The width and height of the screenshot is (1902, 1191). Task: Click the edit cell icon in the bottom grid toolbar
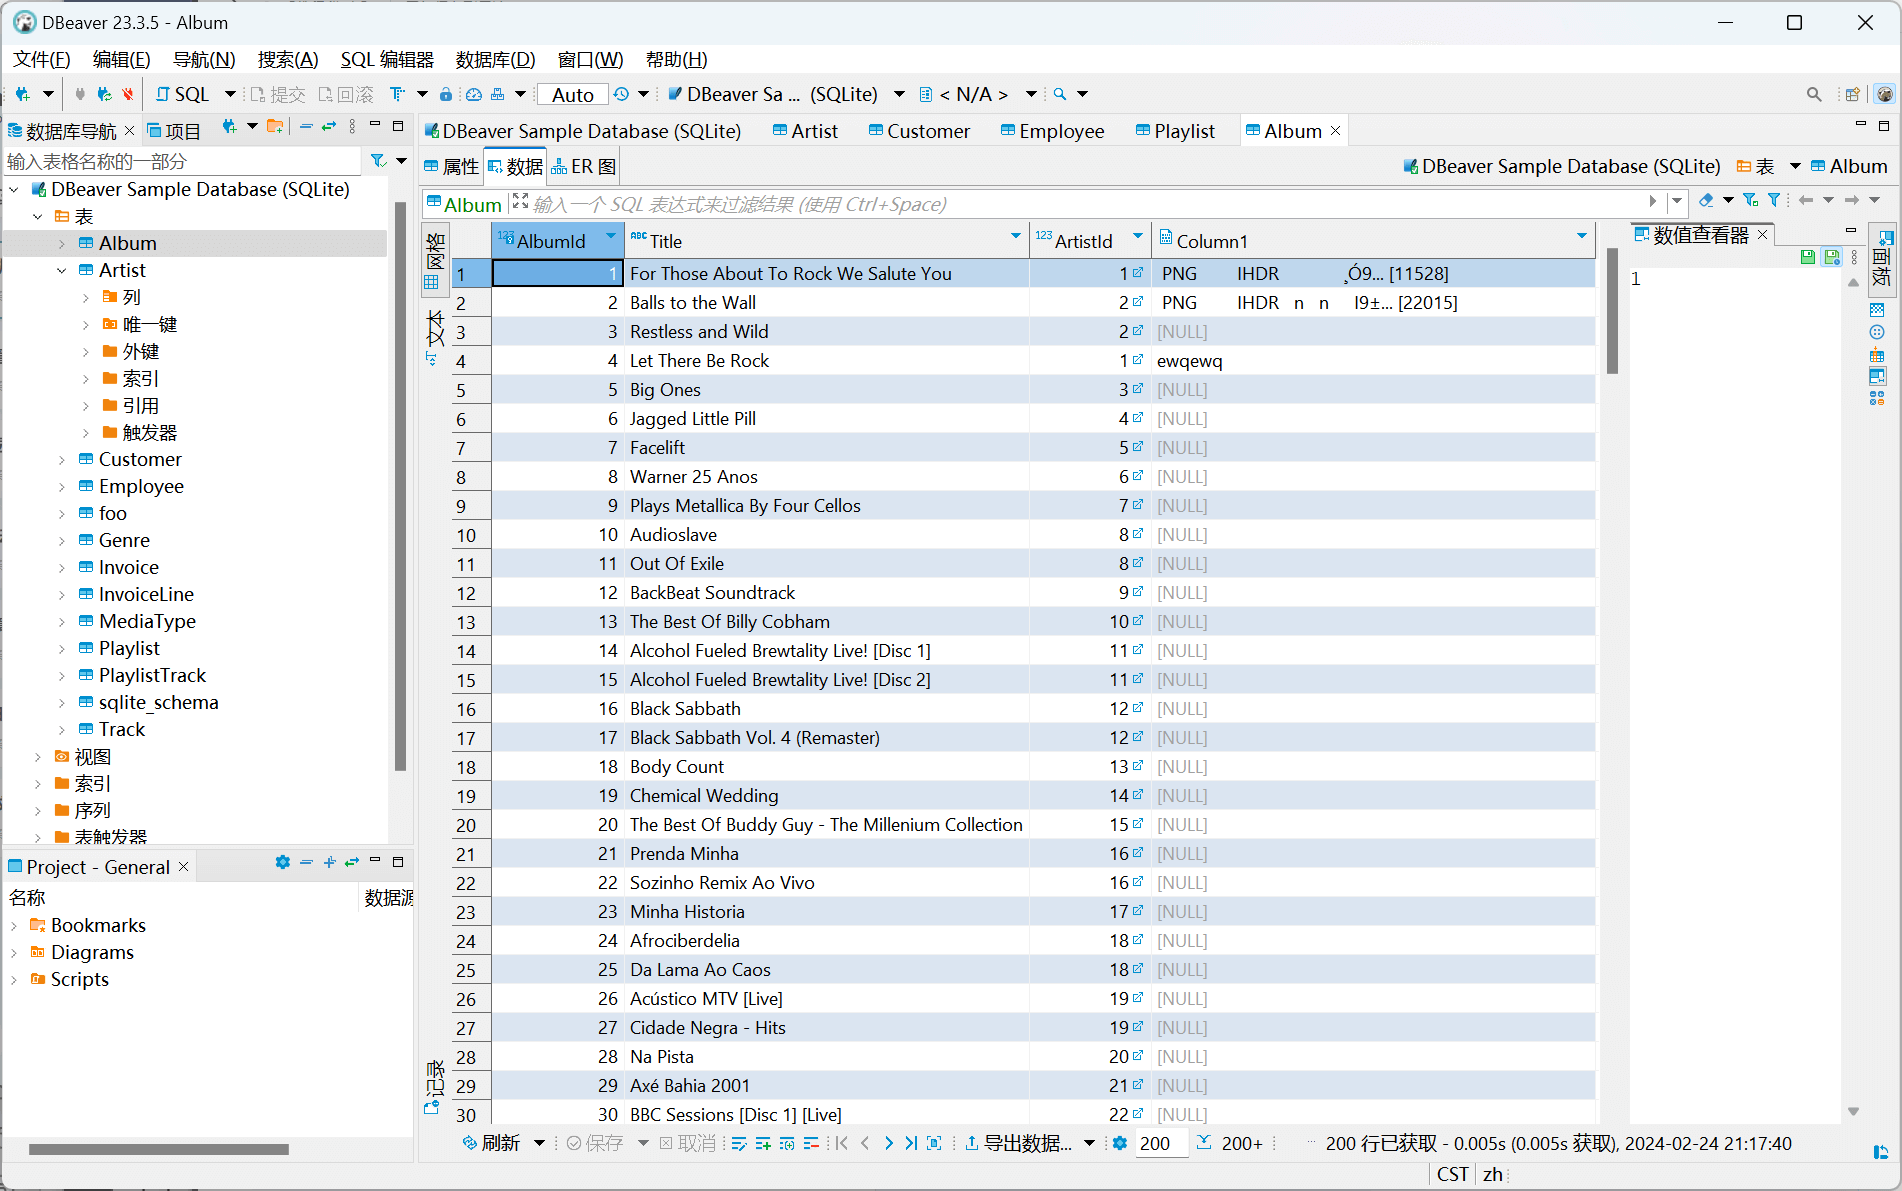tap(739, 1143)
